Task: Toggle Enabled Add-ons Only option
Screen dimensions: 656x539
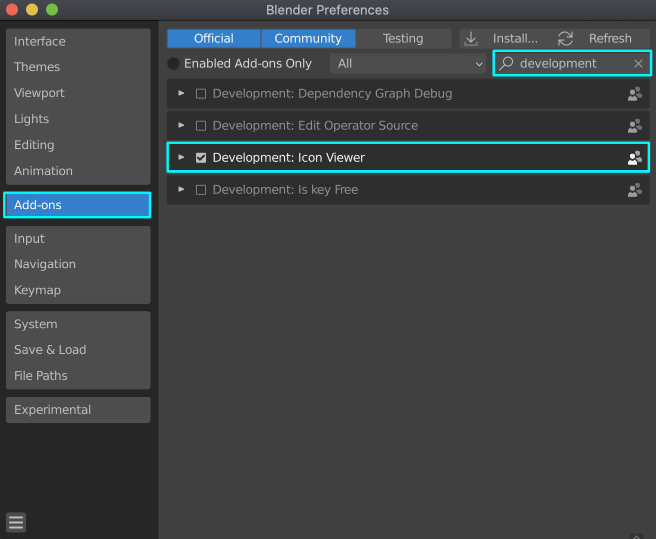Action: [173, 64]
